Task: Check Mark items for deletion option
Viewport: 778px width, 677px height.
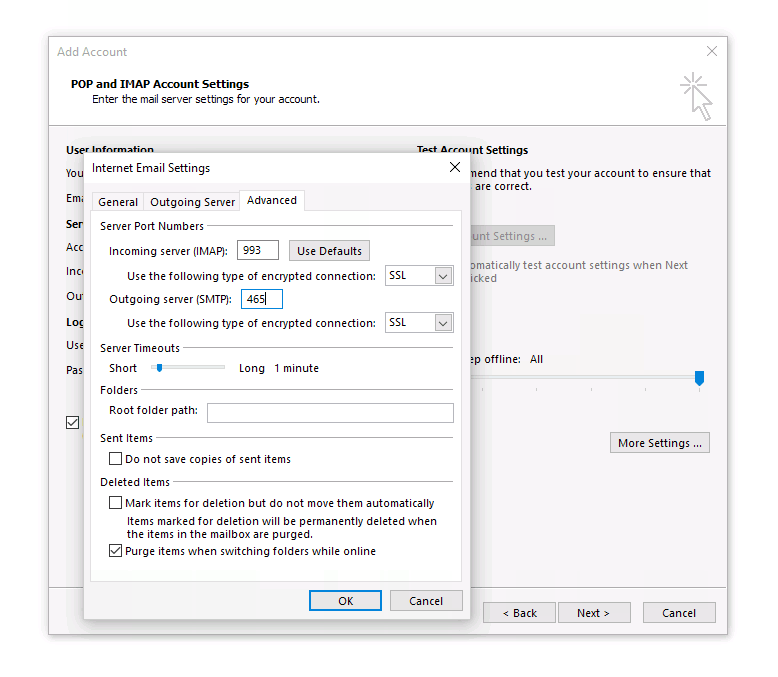Action: coord(116,503)
